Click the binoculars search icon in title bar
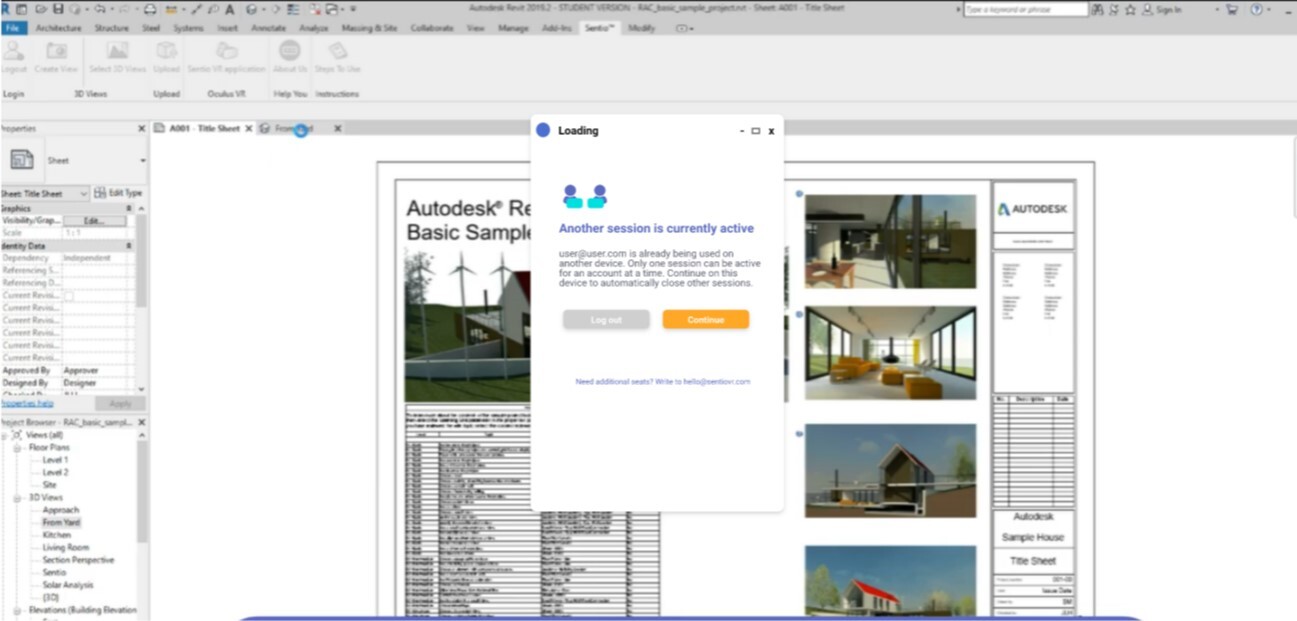 click(x=1099, y=9)
